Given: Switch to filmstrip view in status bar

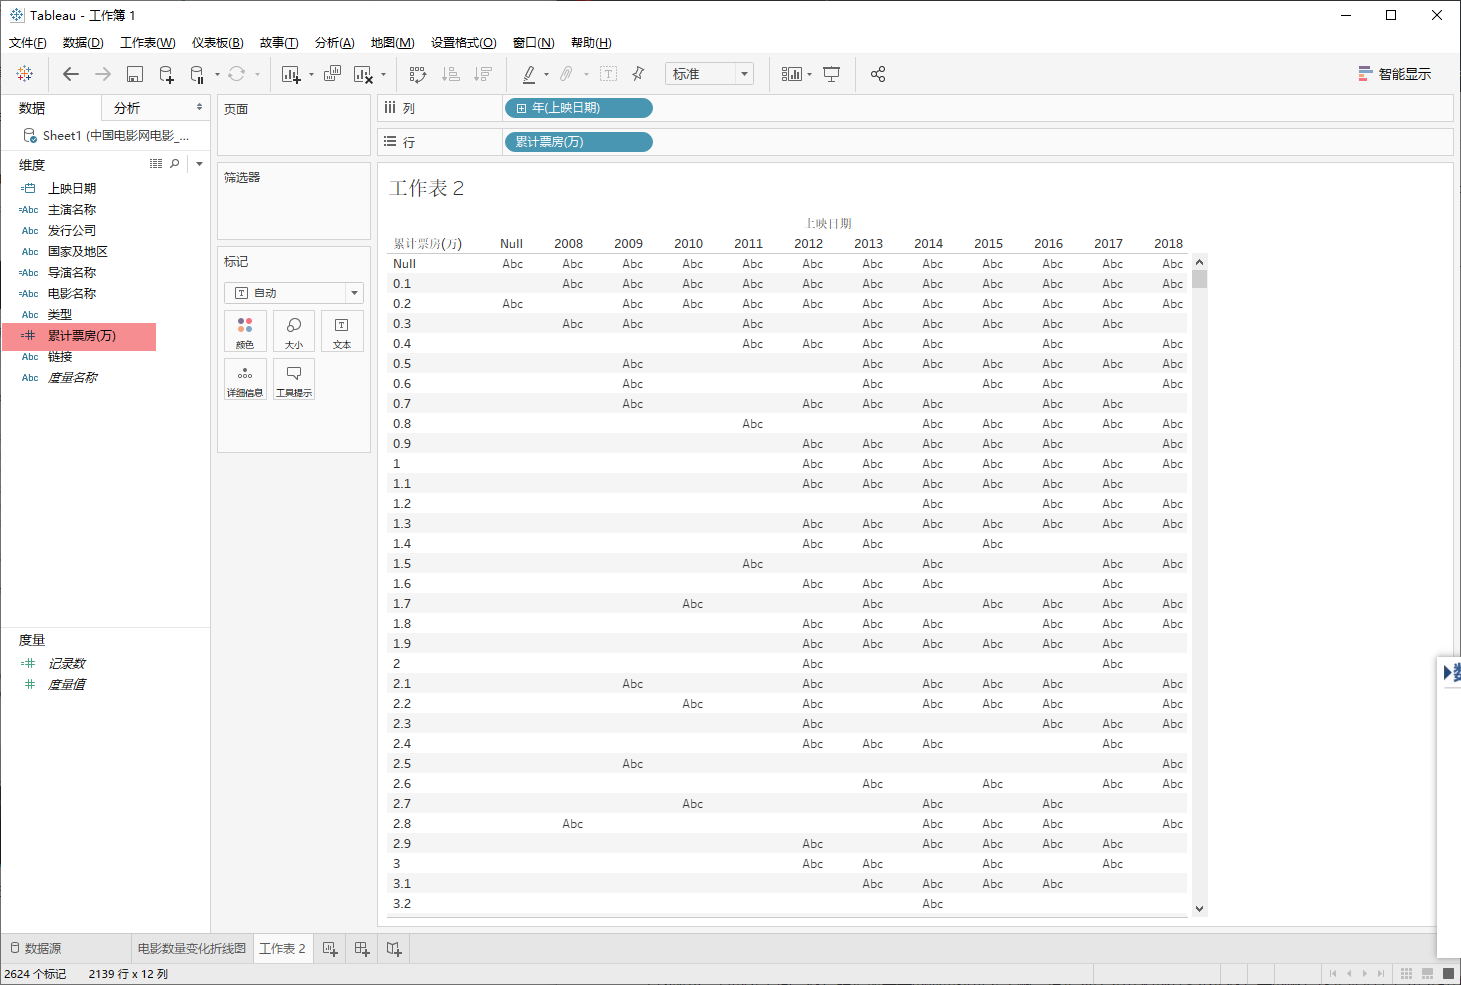Looking at the screenshot, I should (1427, 973).
